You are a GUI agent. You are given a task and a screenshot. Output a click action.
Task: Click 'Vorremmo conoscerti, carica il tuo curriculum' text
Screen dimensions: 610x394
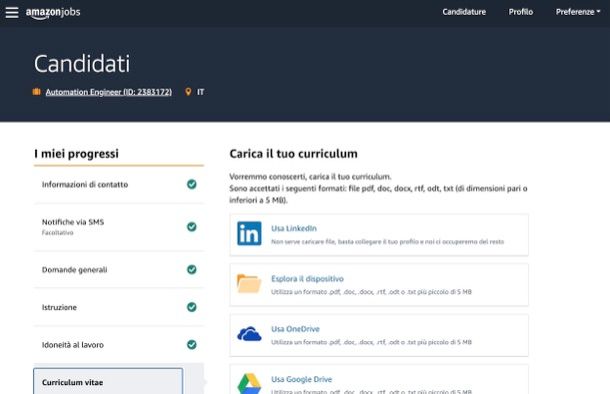coord(310,177)
